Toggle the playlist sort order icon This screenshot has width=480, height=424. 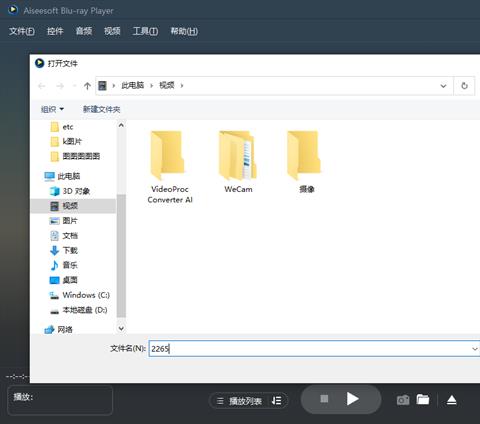pyautogui.click(x=276, y=401)
